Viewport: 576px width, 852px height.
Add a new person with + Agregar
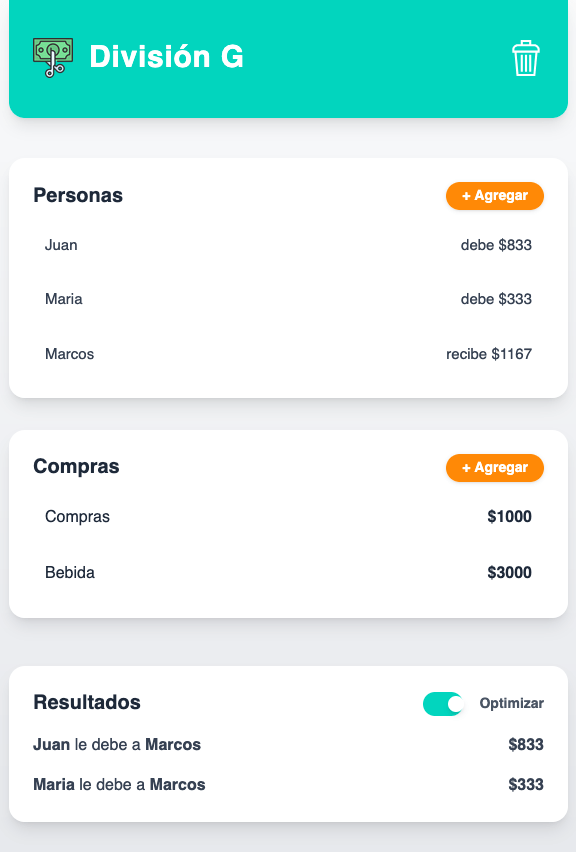click(495, 196)
